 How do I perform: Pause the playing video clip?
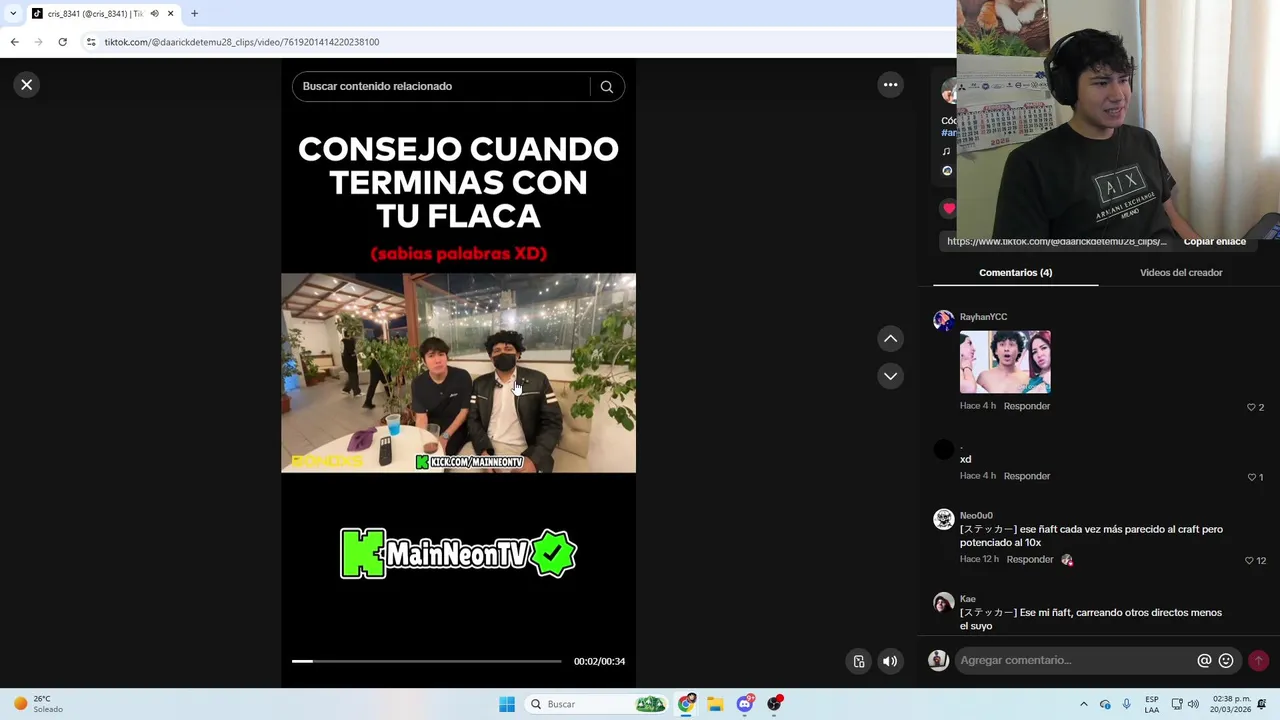(x=458, y=372)
